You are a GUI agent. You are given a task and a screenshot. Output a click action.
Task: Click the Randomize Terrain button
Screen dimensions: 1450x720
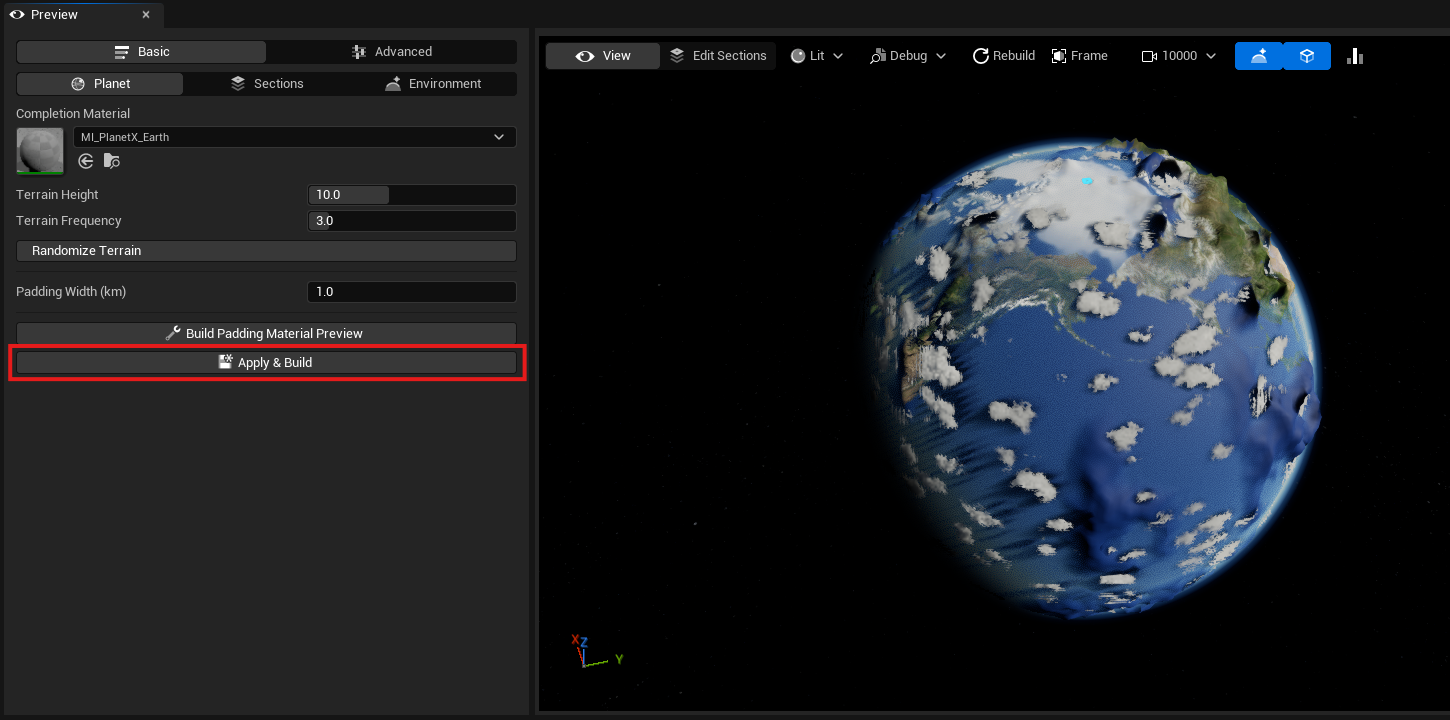[266, 251]
